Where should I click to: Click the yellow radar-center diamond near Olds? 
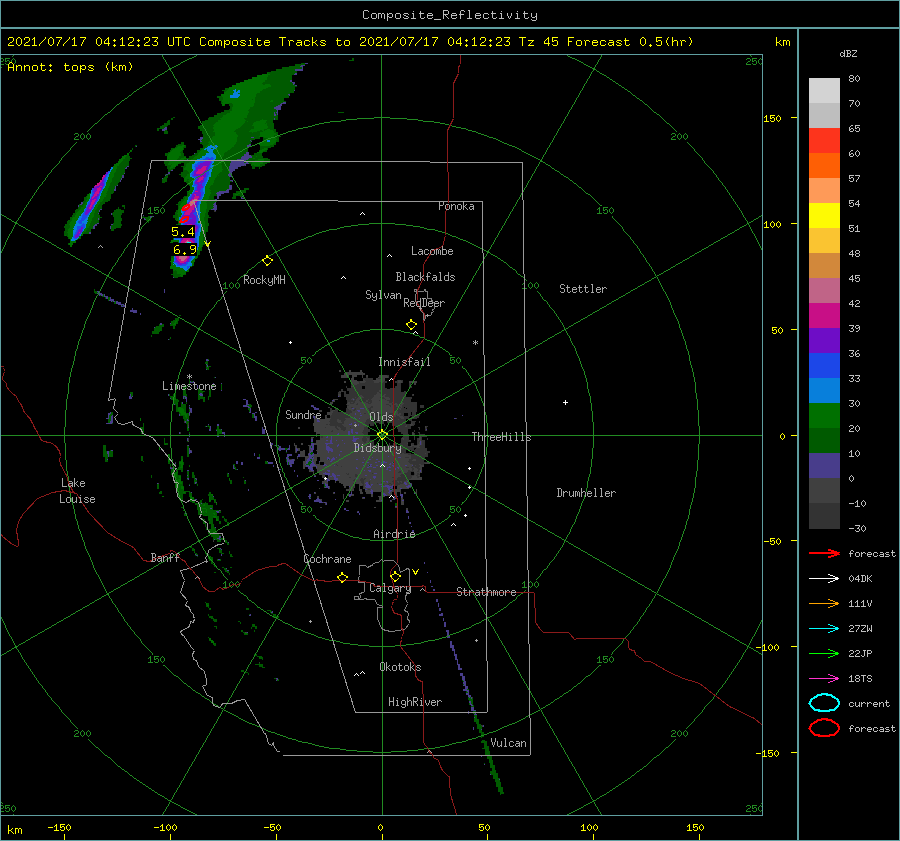point(382,435)
